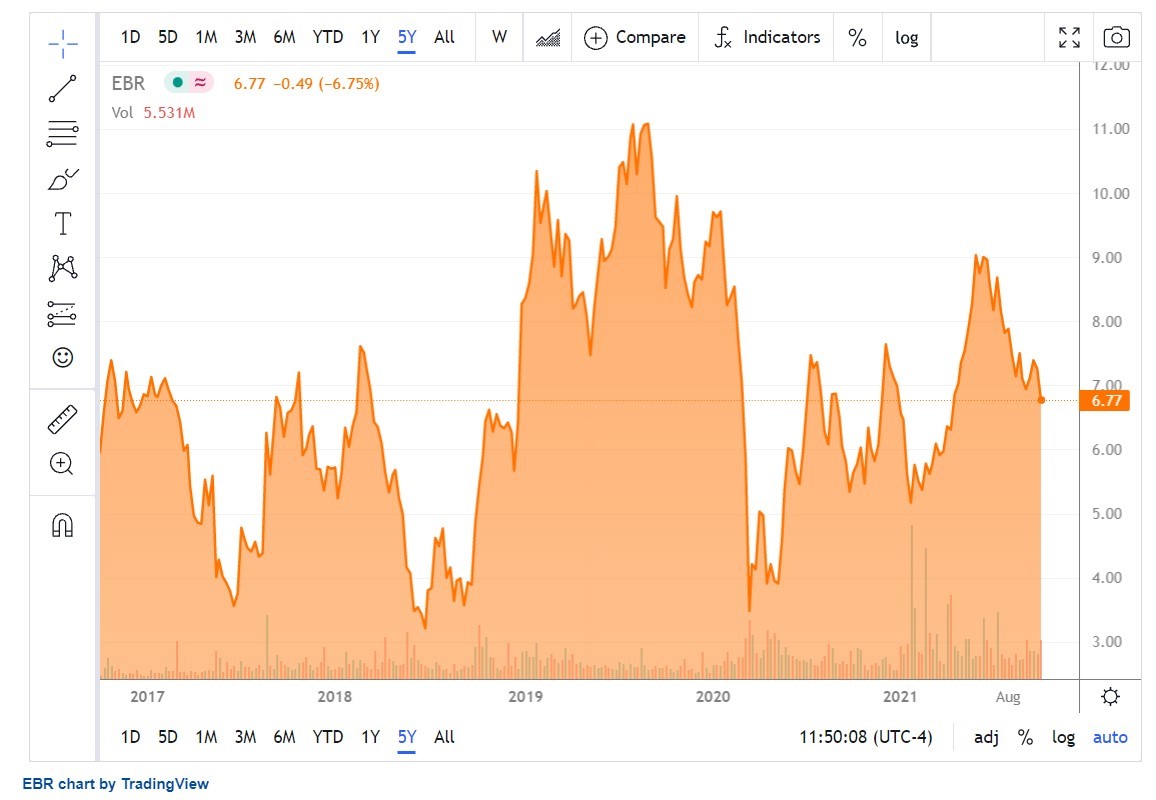The width and height of the screenshot is (1156, 800).
Task: Select 1Y range in top toolbar
Action: click(370, 37)
